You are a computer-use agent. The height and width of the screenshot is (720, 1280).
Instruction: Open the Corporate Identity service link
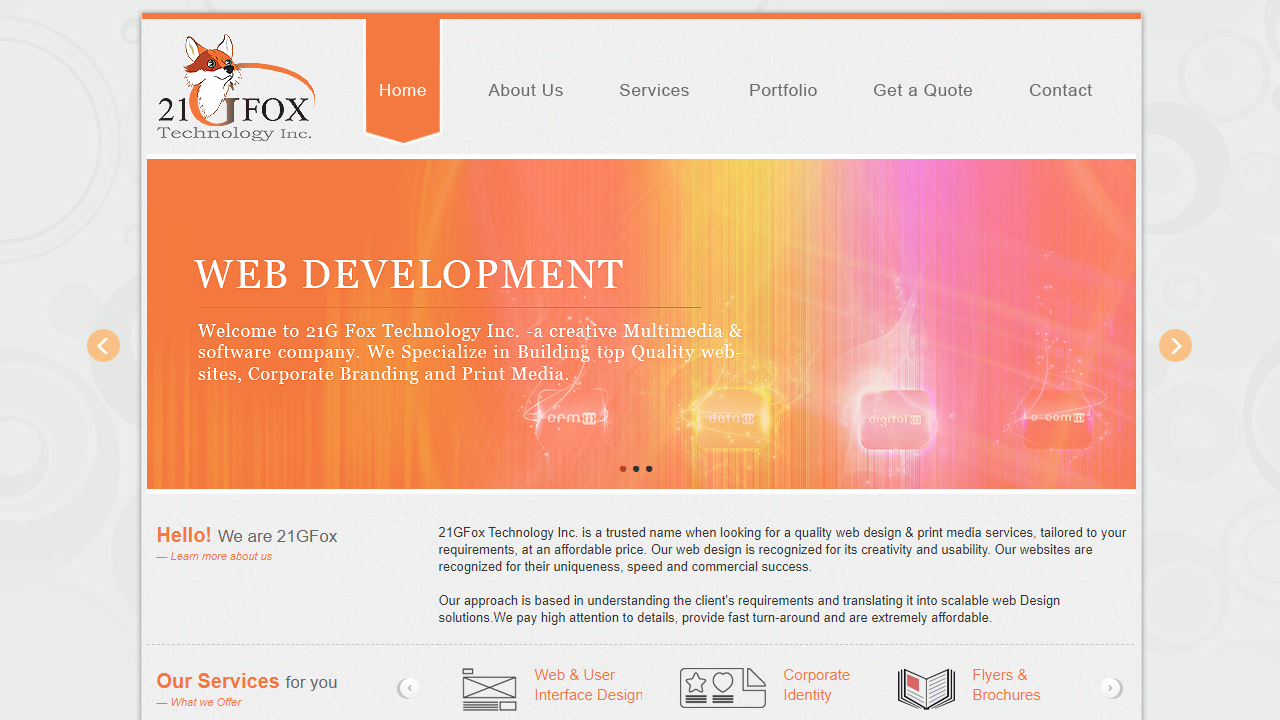coord(817,685)
